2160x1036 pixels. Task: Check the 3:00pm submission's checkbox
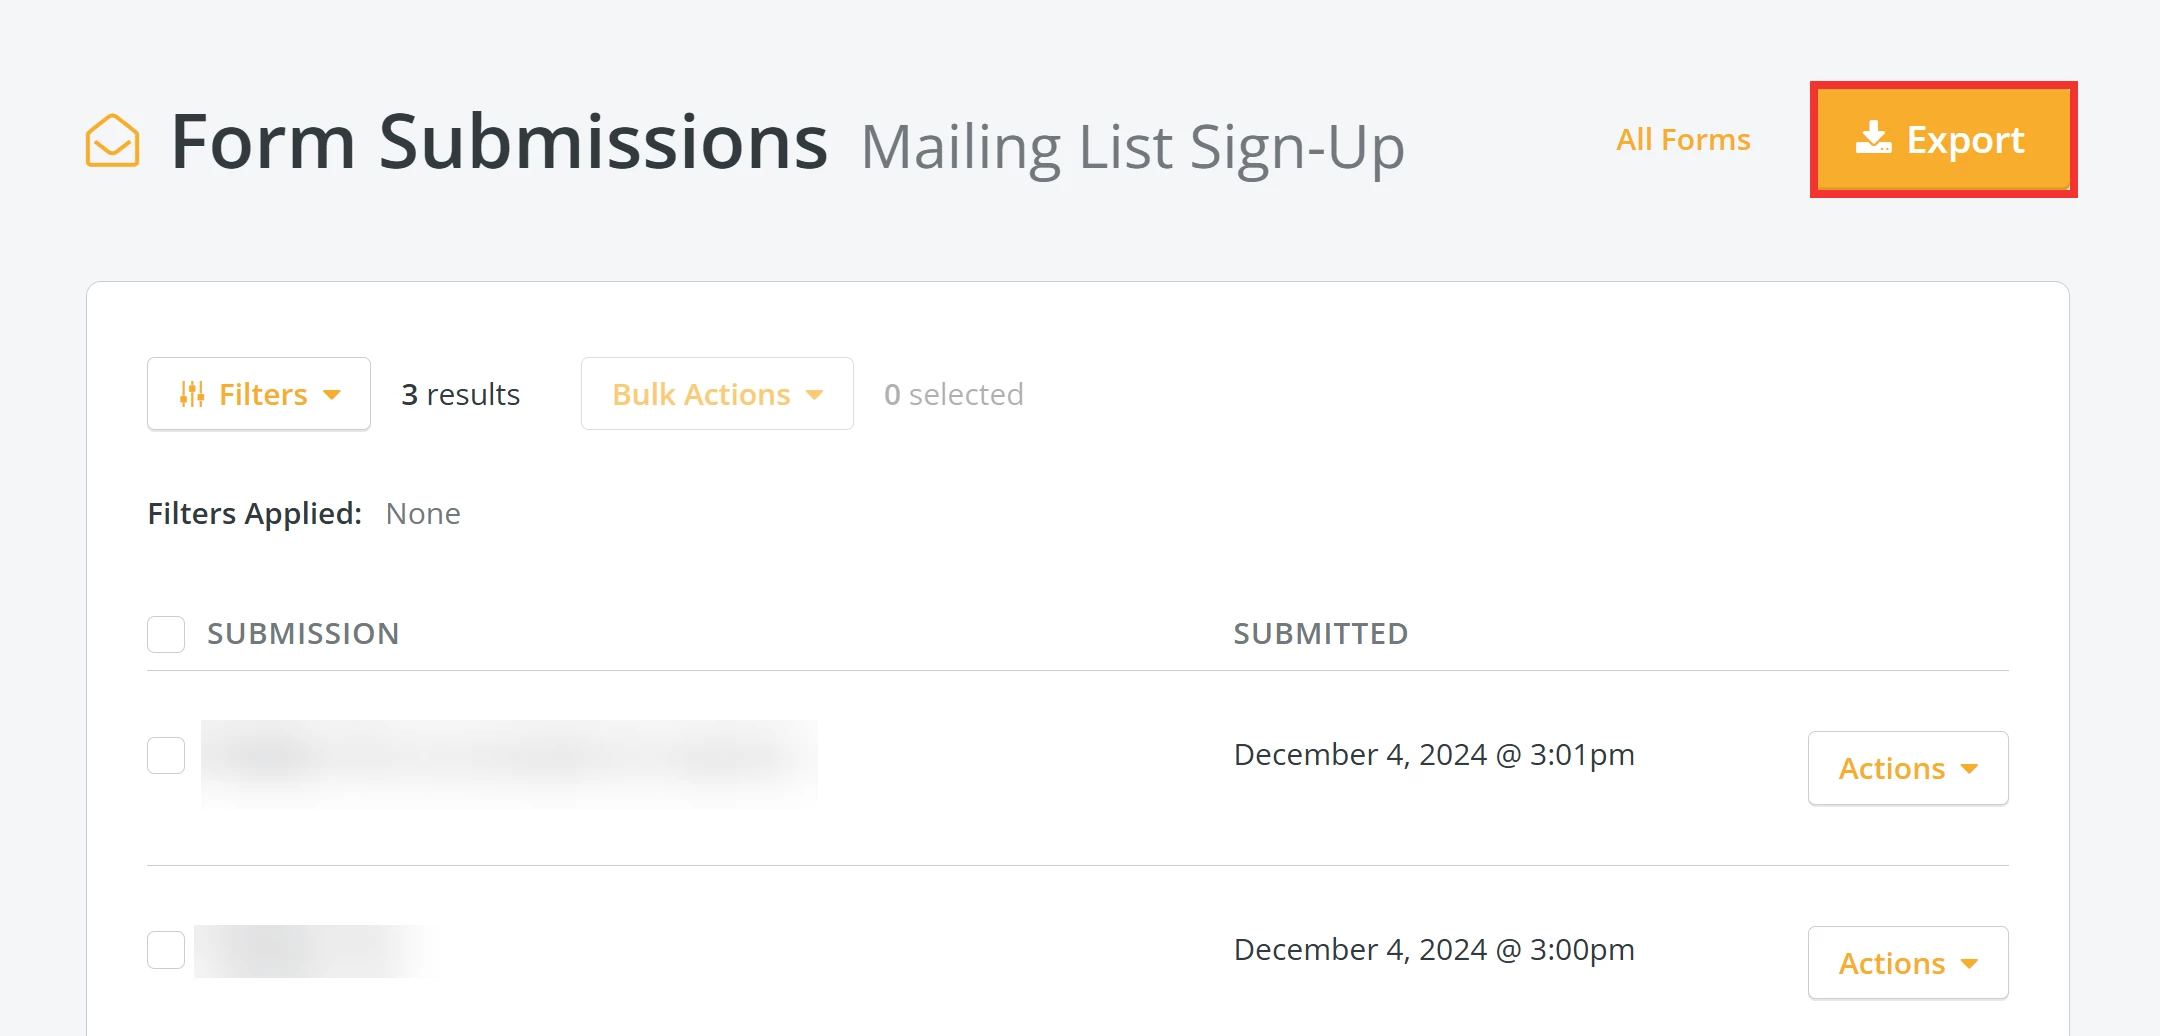point(166,950)
